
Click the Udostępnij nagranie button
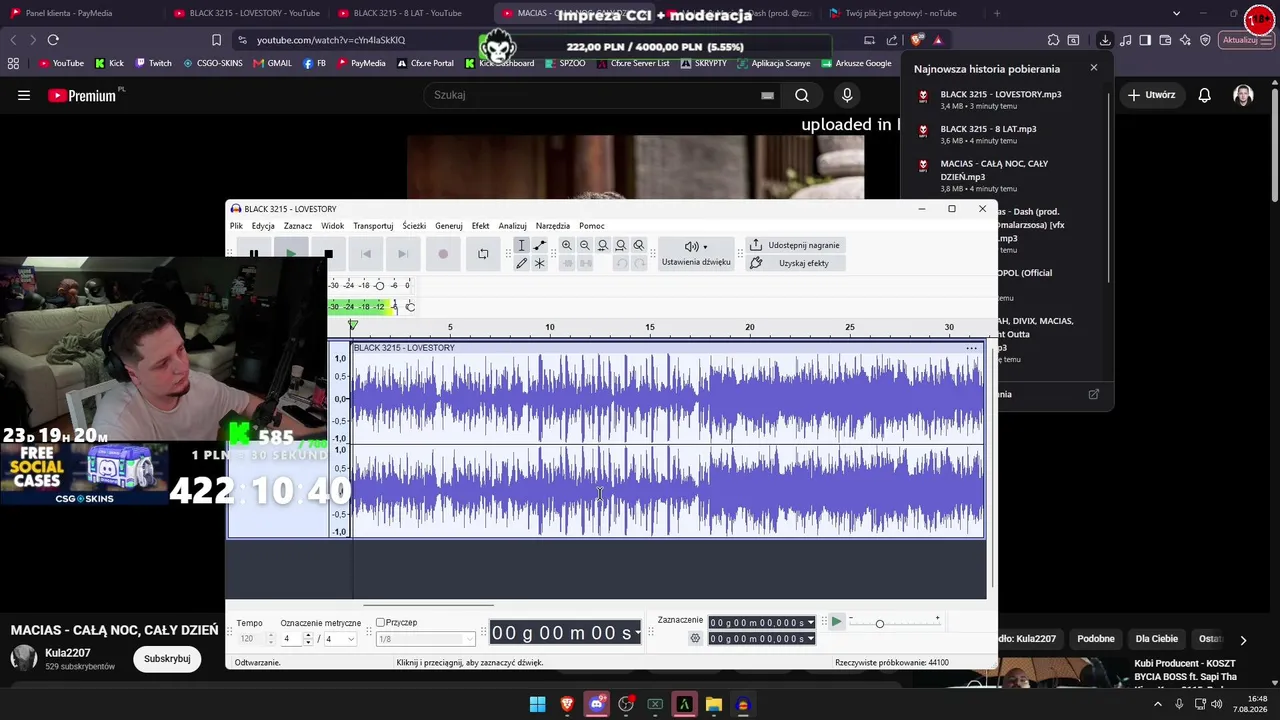[x=795, y=245]
